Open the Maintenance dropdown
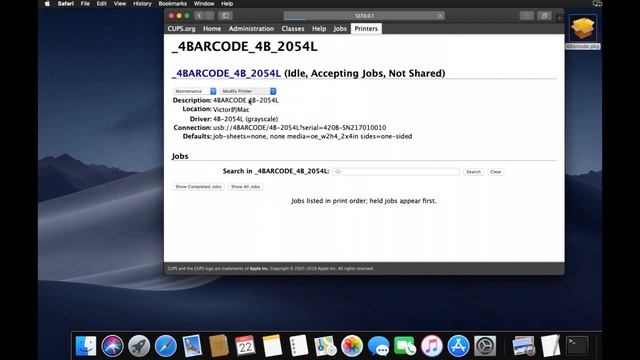The height and width of the screenshot is (360, 640). coord(194,91)
